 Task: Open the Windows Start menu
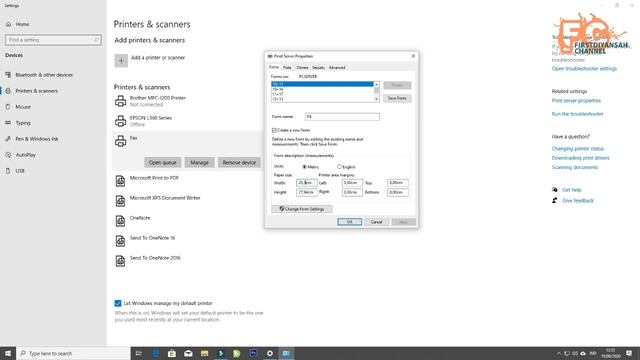8,353
